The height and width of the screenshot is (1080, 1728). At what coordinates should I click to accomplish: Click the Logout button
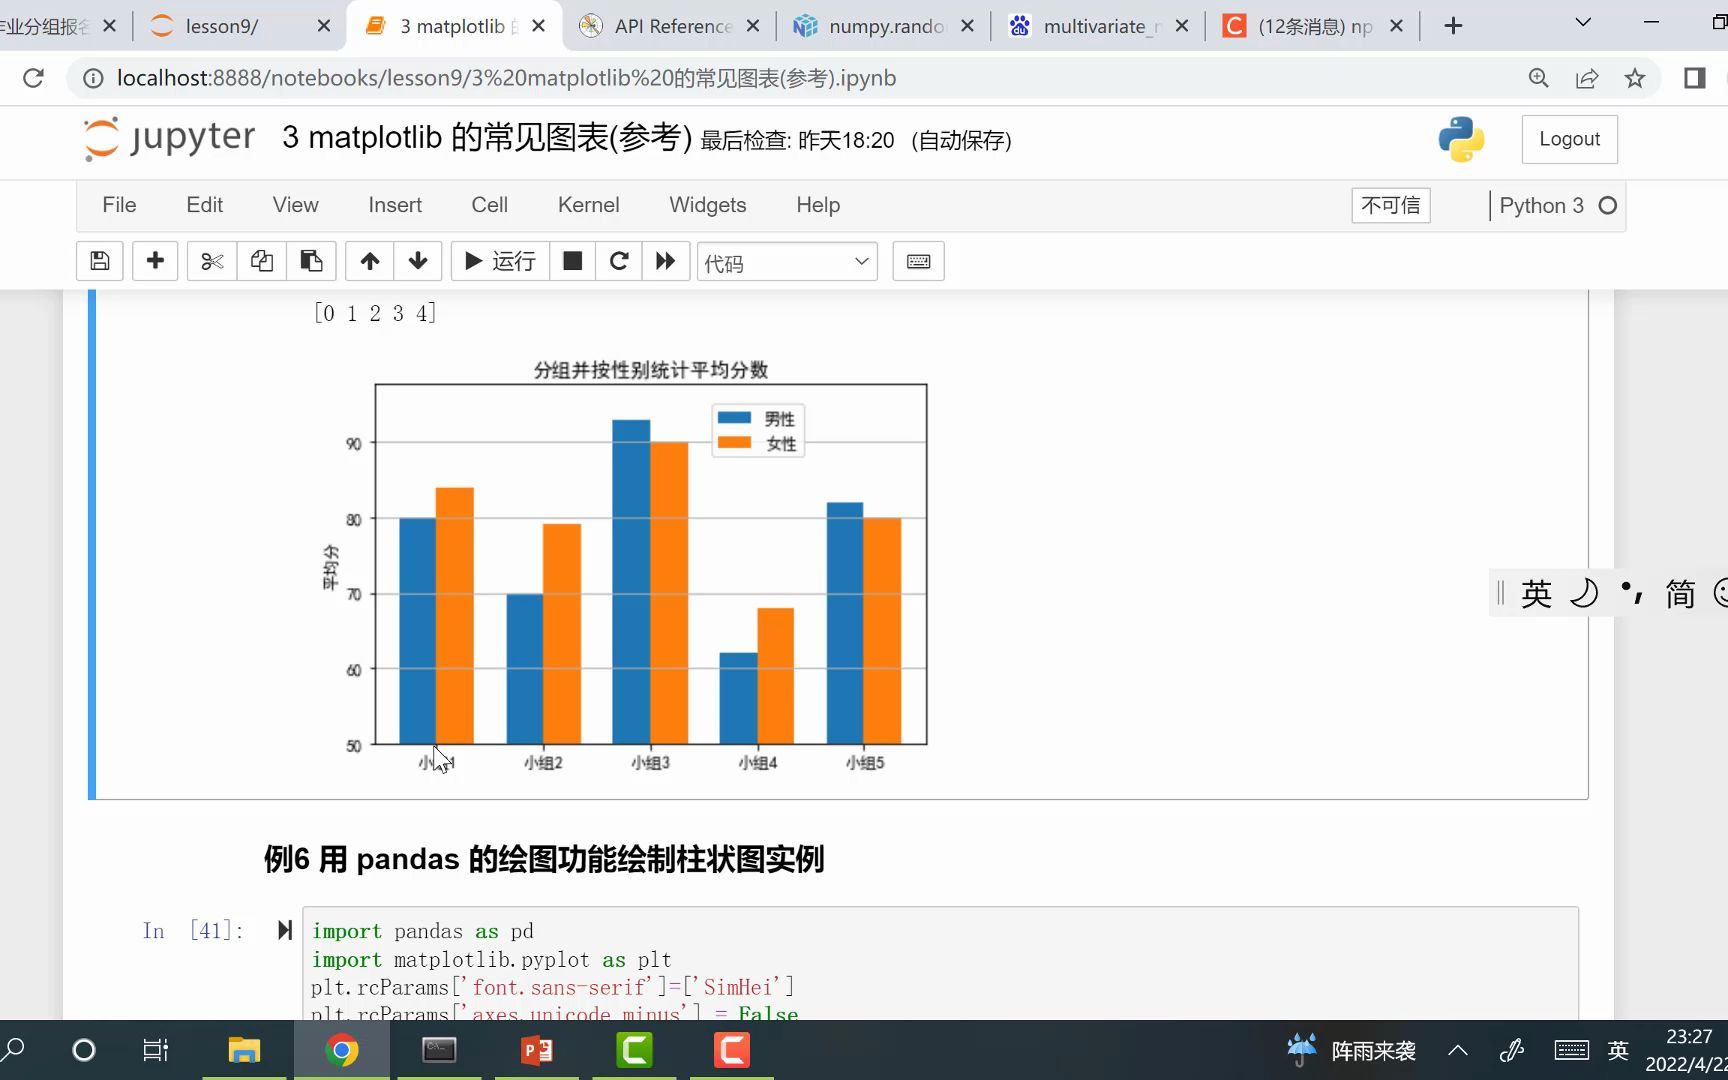point(1570,139)
